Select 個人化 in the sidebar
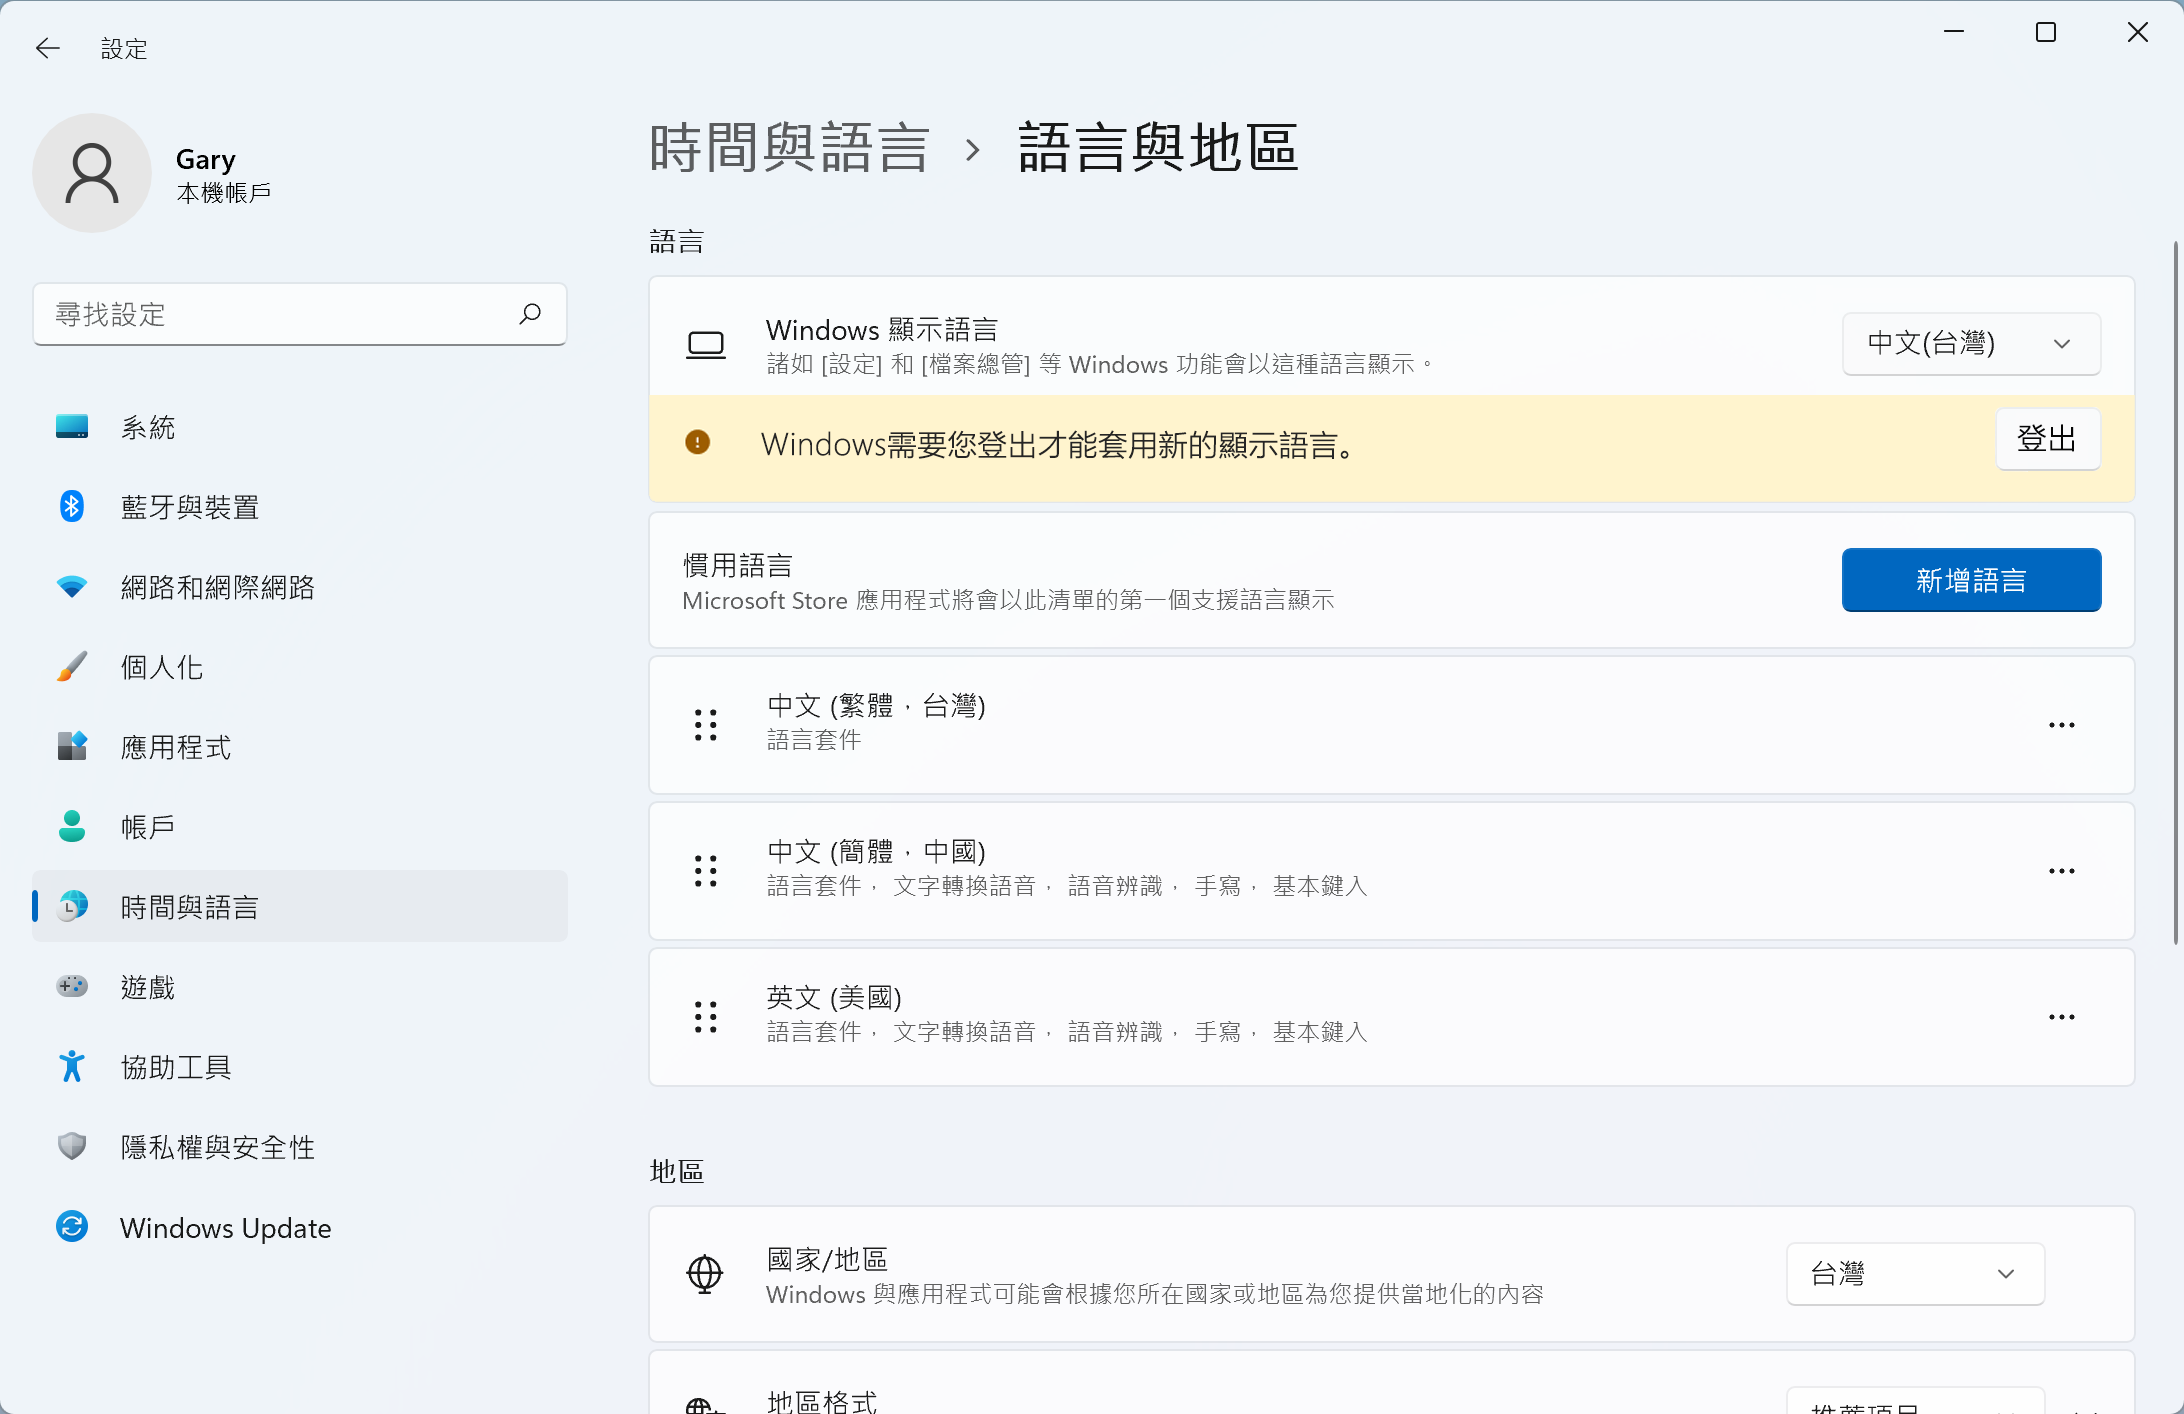The width and height of the screenshot is (2184, 1414). (300, 667)
